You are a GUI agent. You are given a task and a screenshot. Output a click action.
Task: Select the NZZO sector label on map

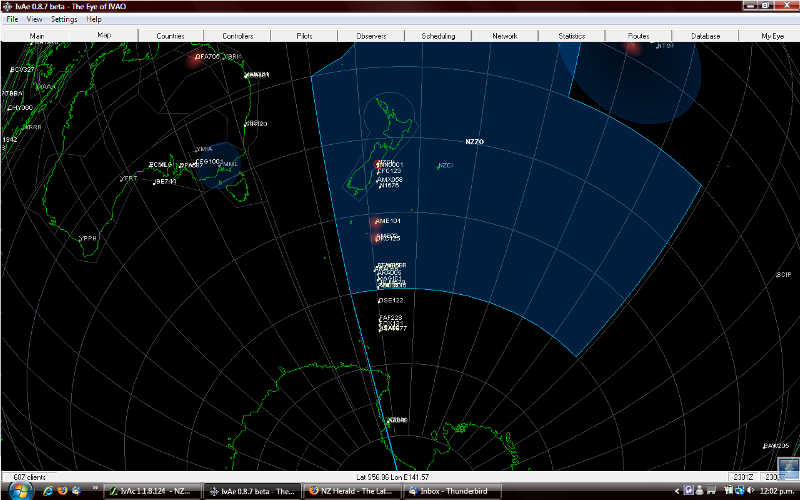[x=474, y=143]
